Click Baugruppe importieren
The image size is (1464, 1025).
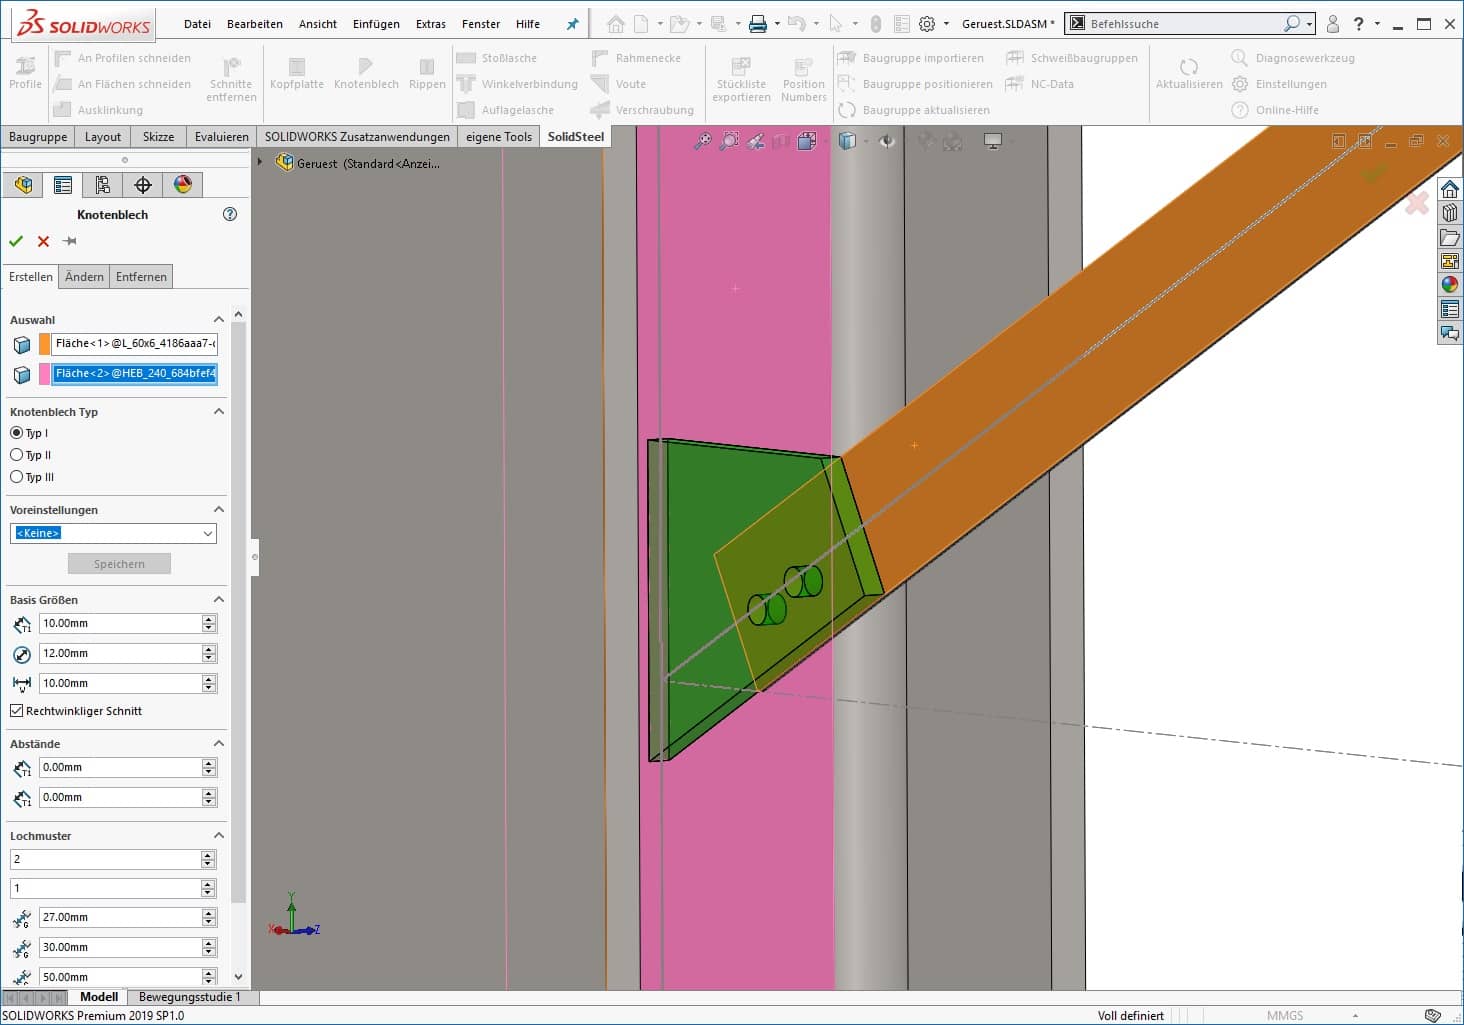coord(912,58)
